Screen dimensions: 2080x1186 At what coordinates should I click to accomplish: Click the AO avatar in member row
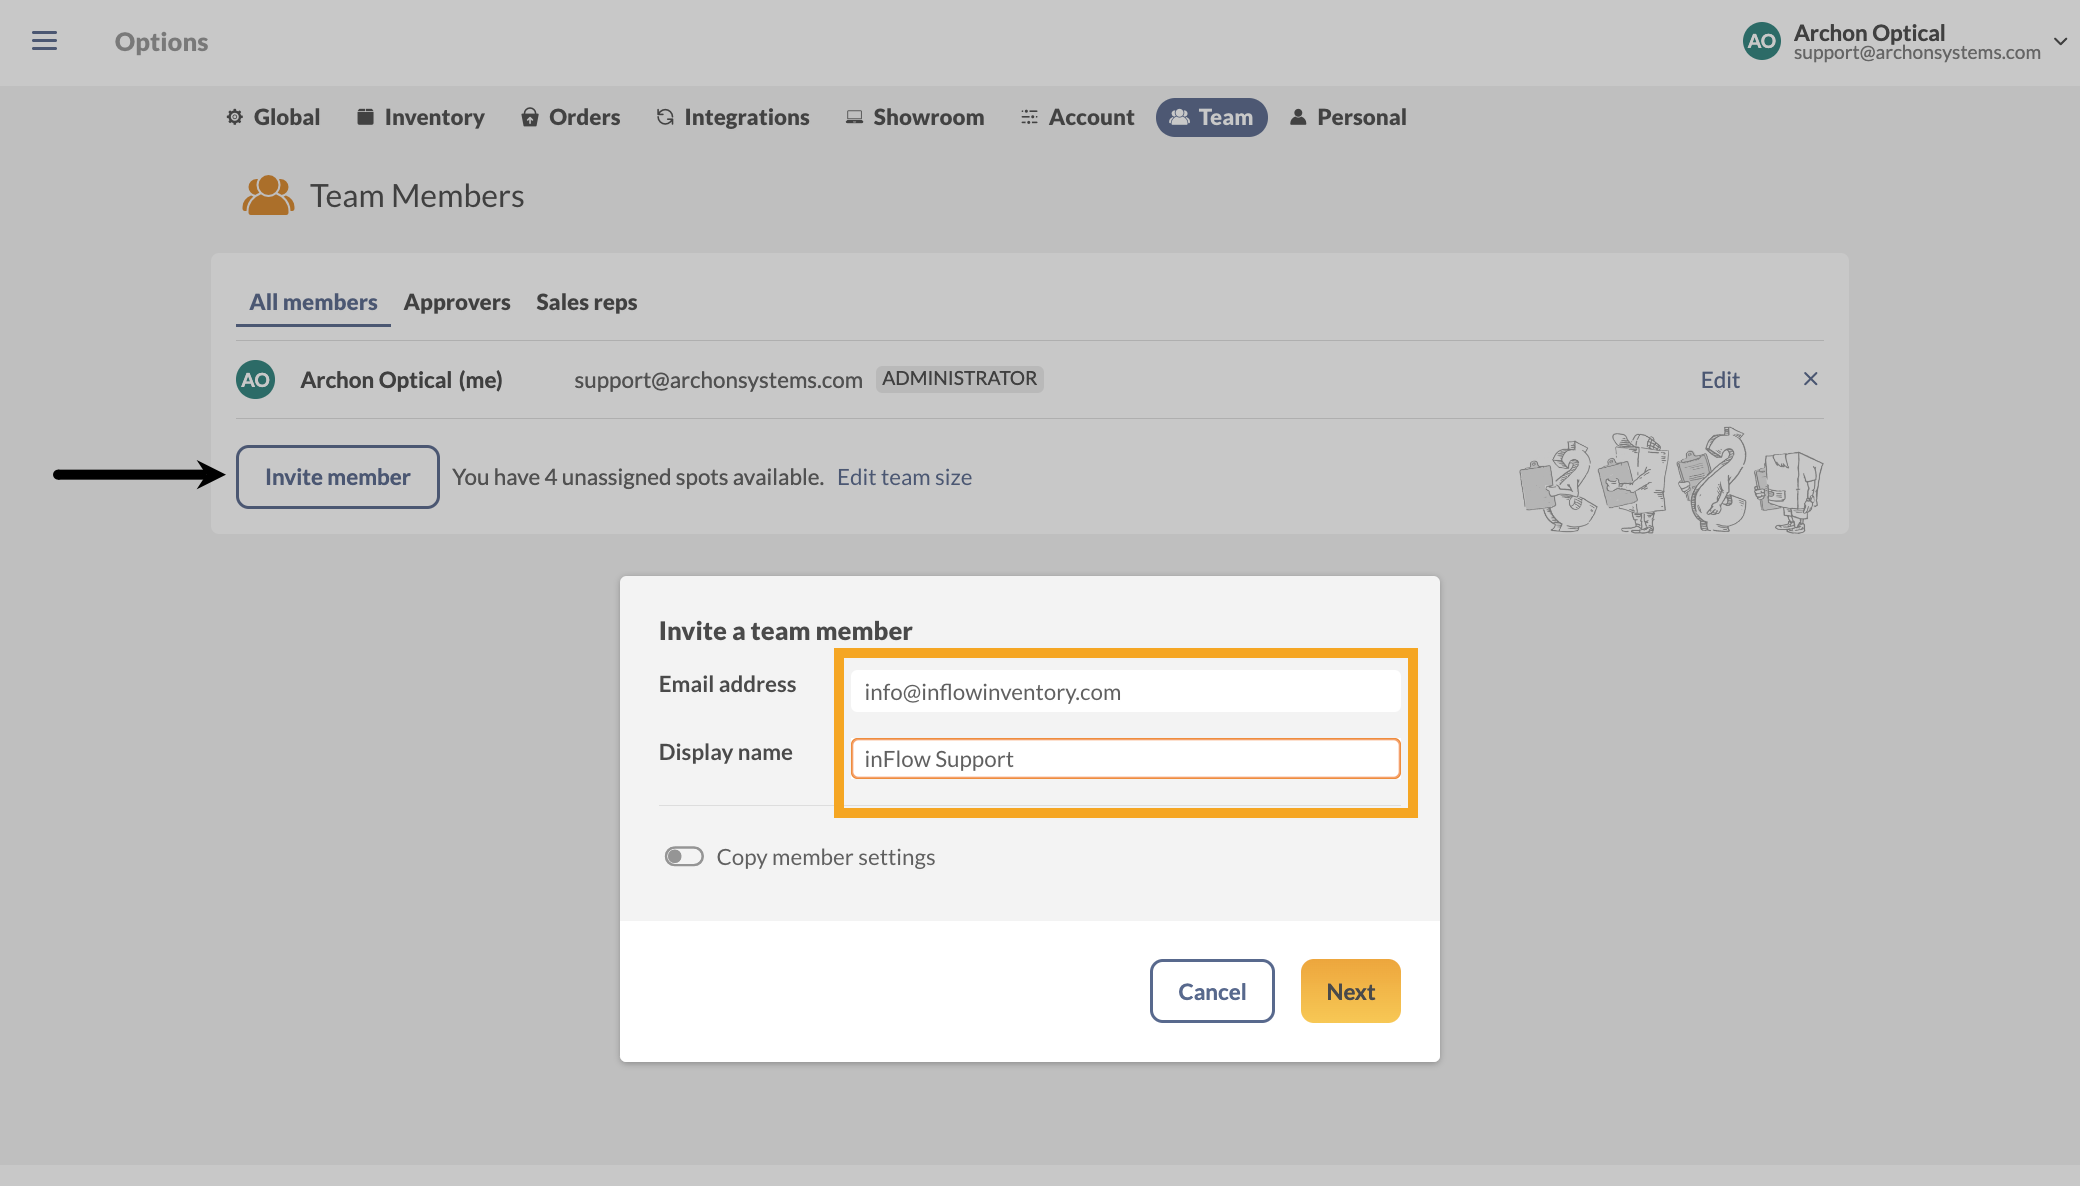tap(255, 380)
